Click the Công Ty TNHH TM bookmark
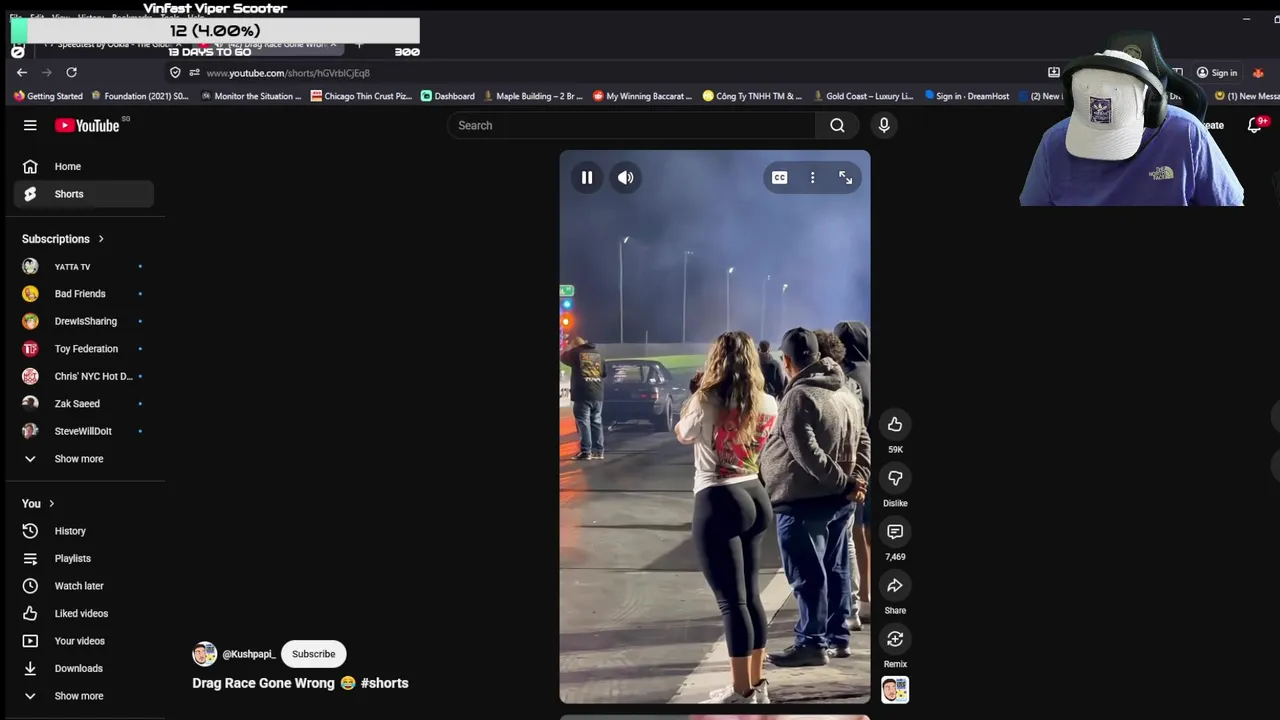The height and width of the screenshot is (720, 1280). pos(752,96)
